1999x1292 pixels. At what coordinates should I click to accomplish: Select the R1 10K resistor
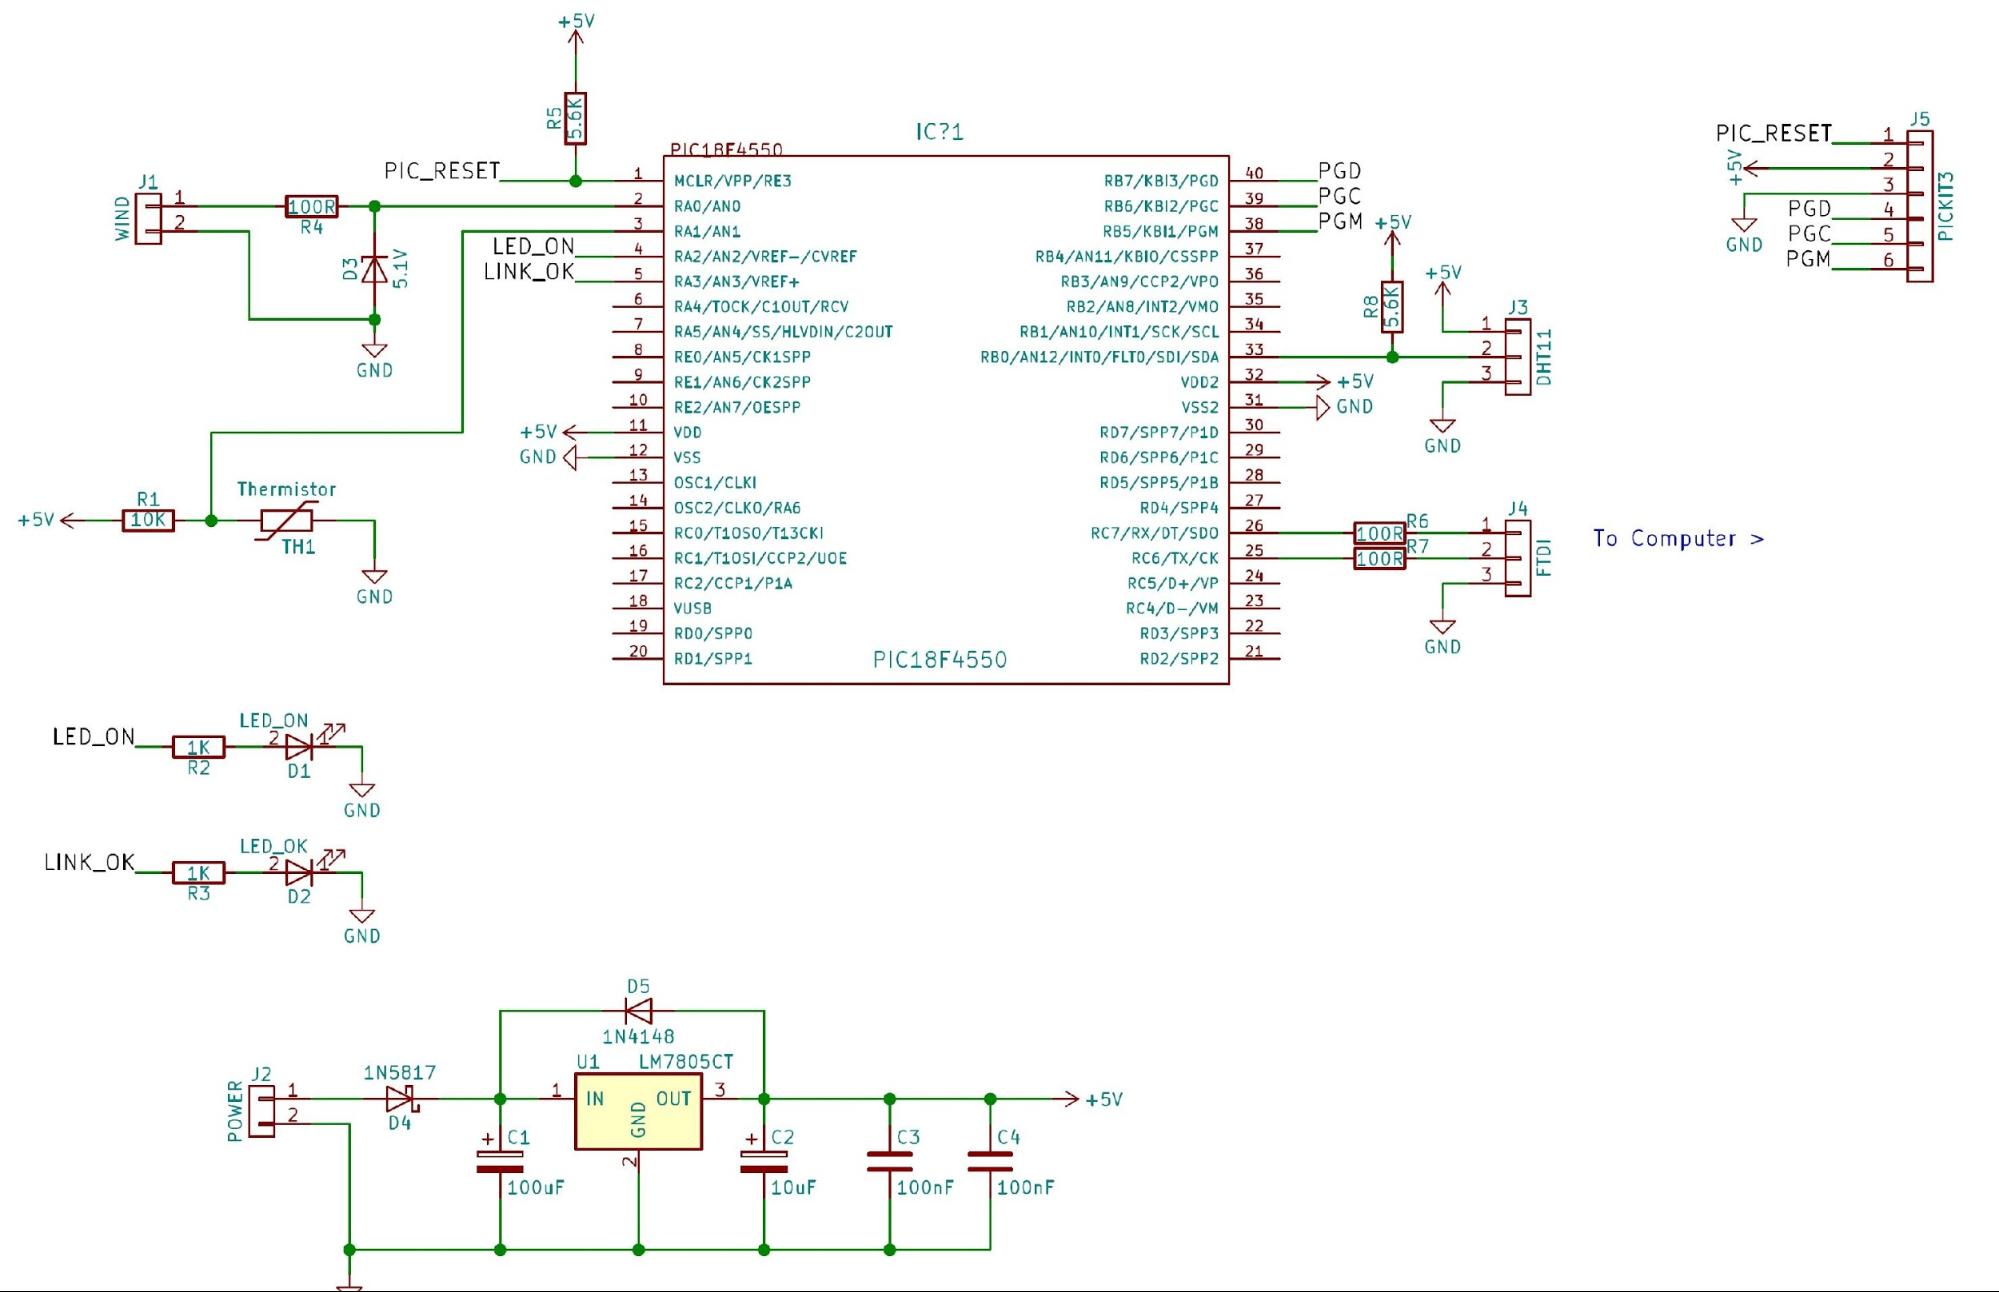pos(148,520)
